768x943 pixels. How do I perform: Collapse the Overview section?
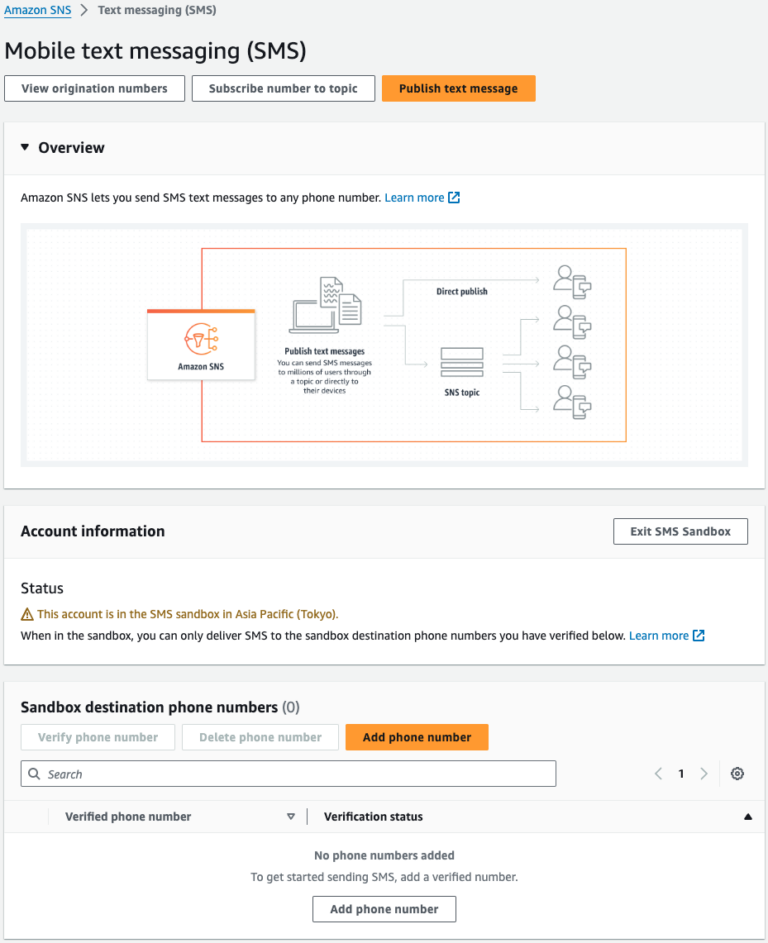tap(24, 147)
